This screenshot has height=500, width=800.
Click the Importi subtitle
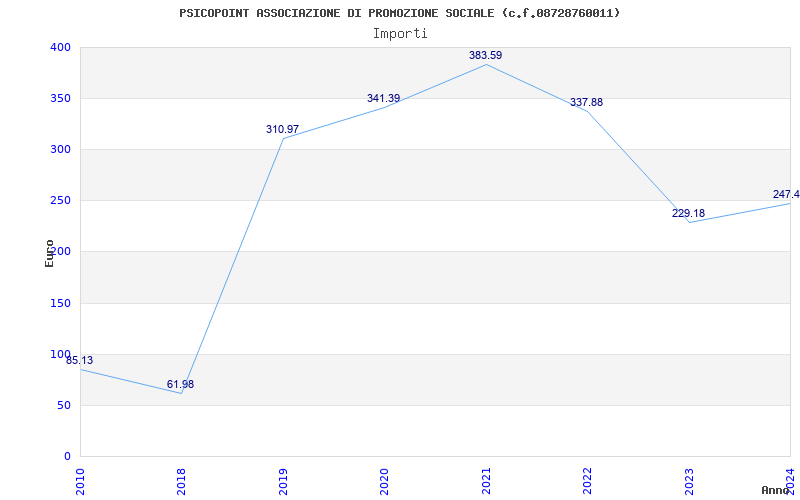click(x=400, y=34)
